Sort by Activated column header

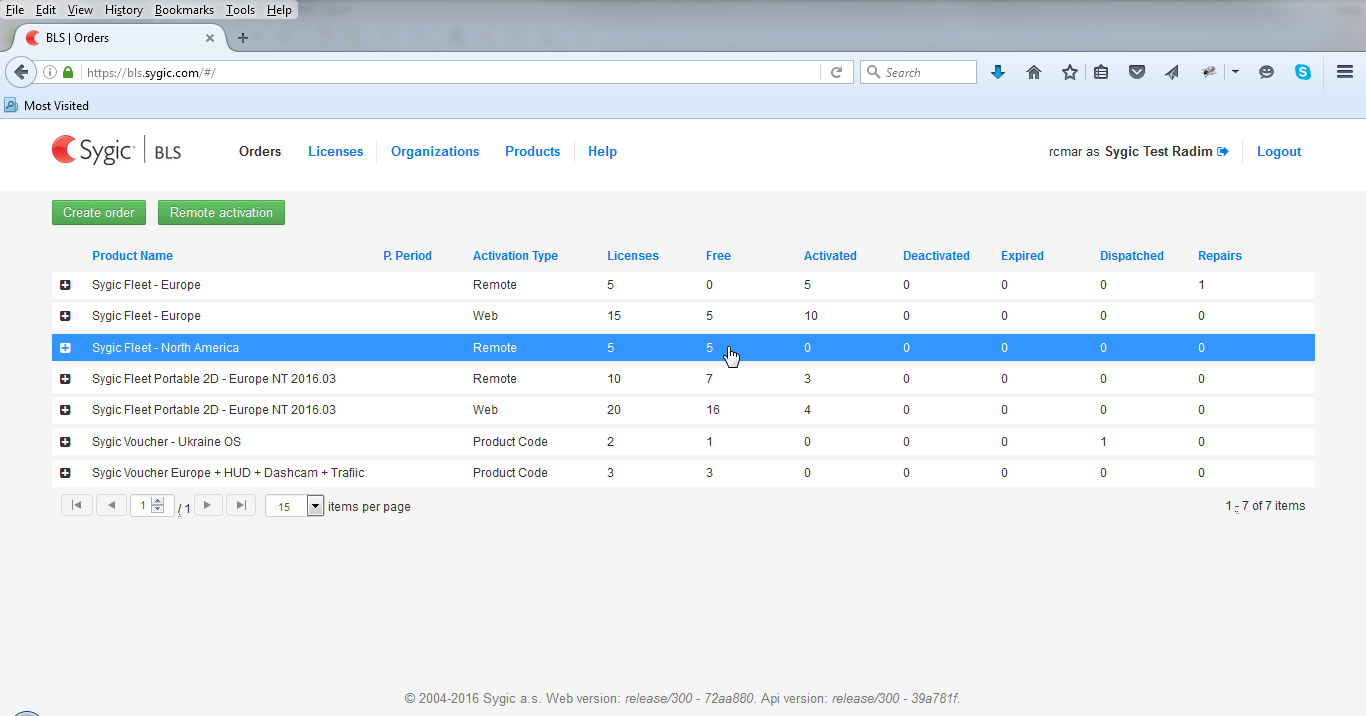click(830, 256)
